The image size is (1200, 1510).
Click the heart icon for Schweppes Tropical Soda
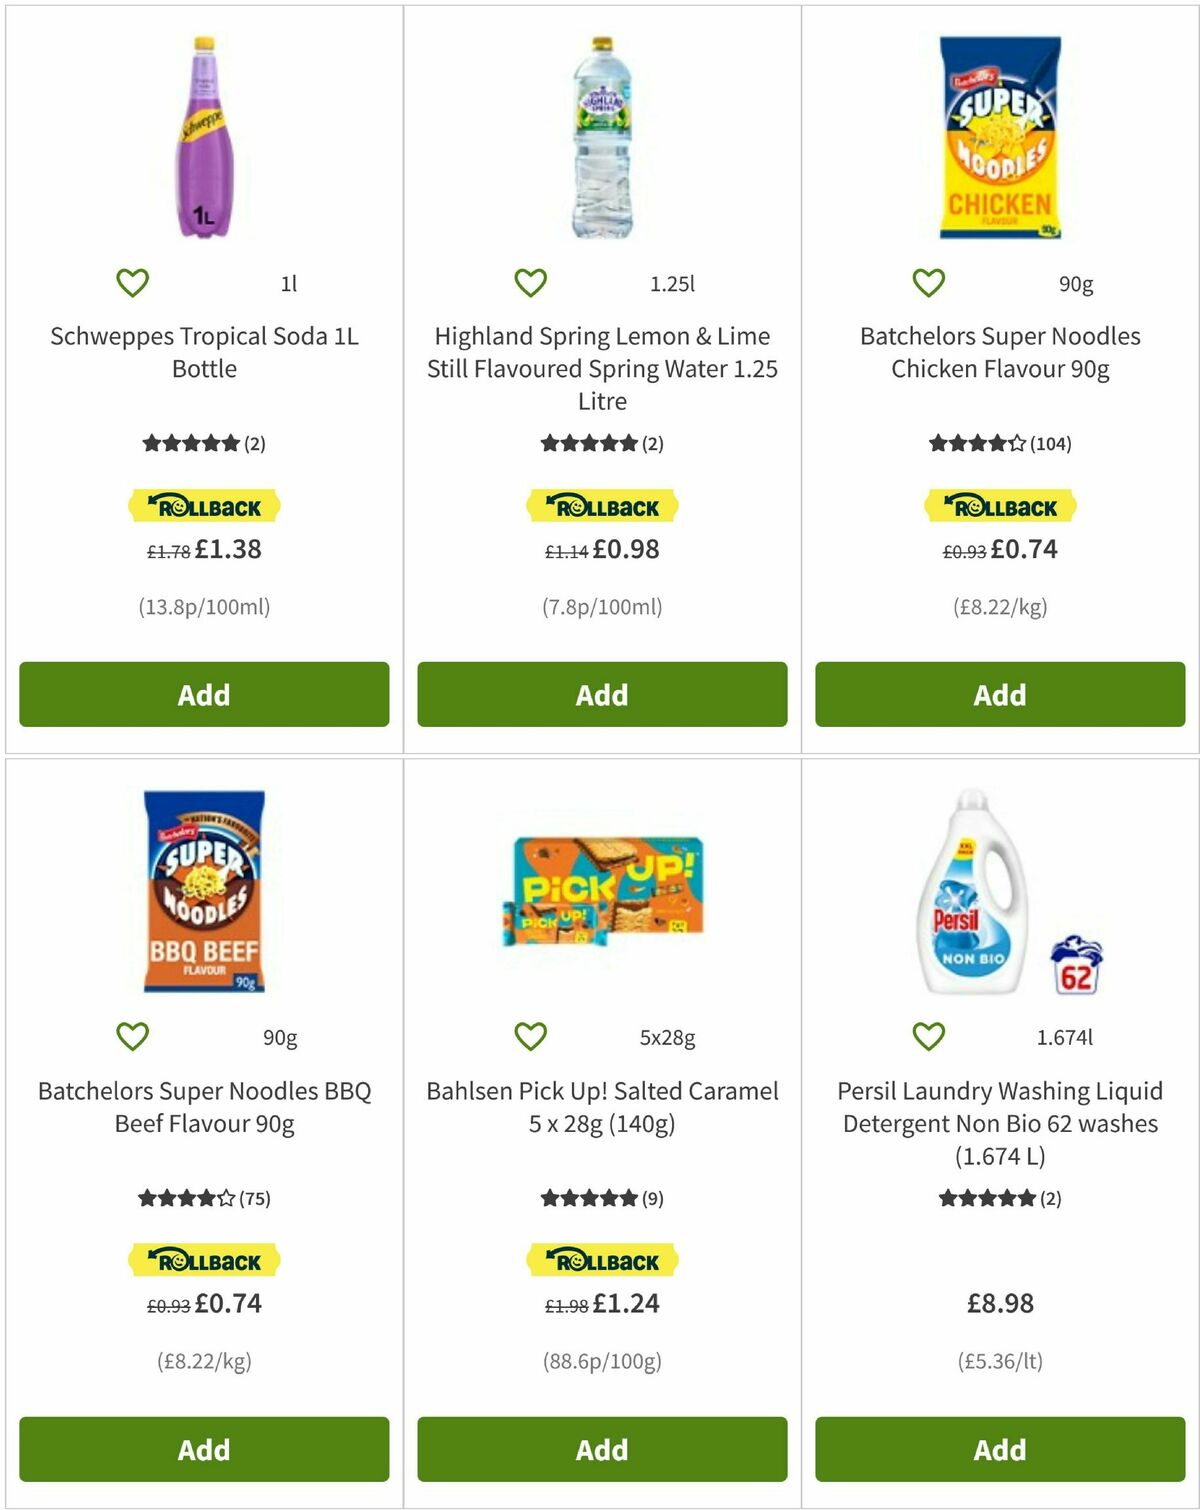[133, 281]
